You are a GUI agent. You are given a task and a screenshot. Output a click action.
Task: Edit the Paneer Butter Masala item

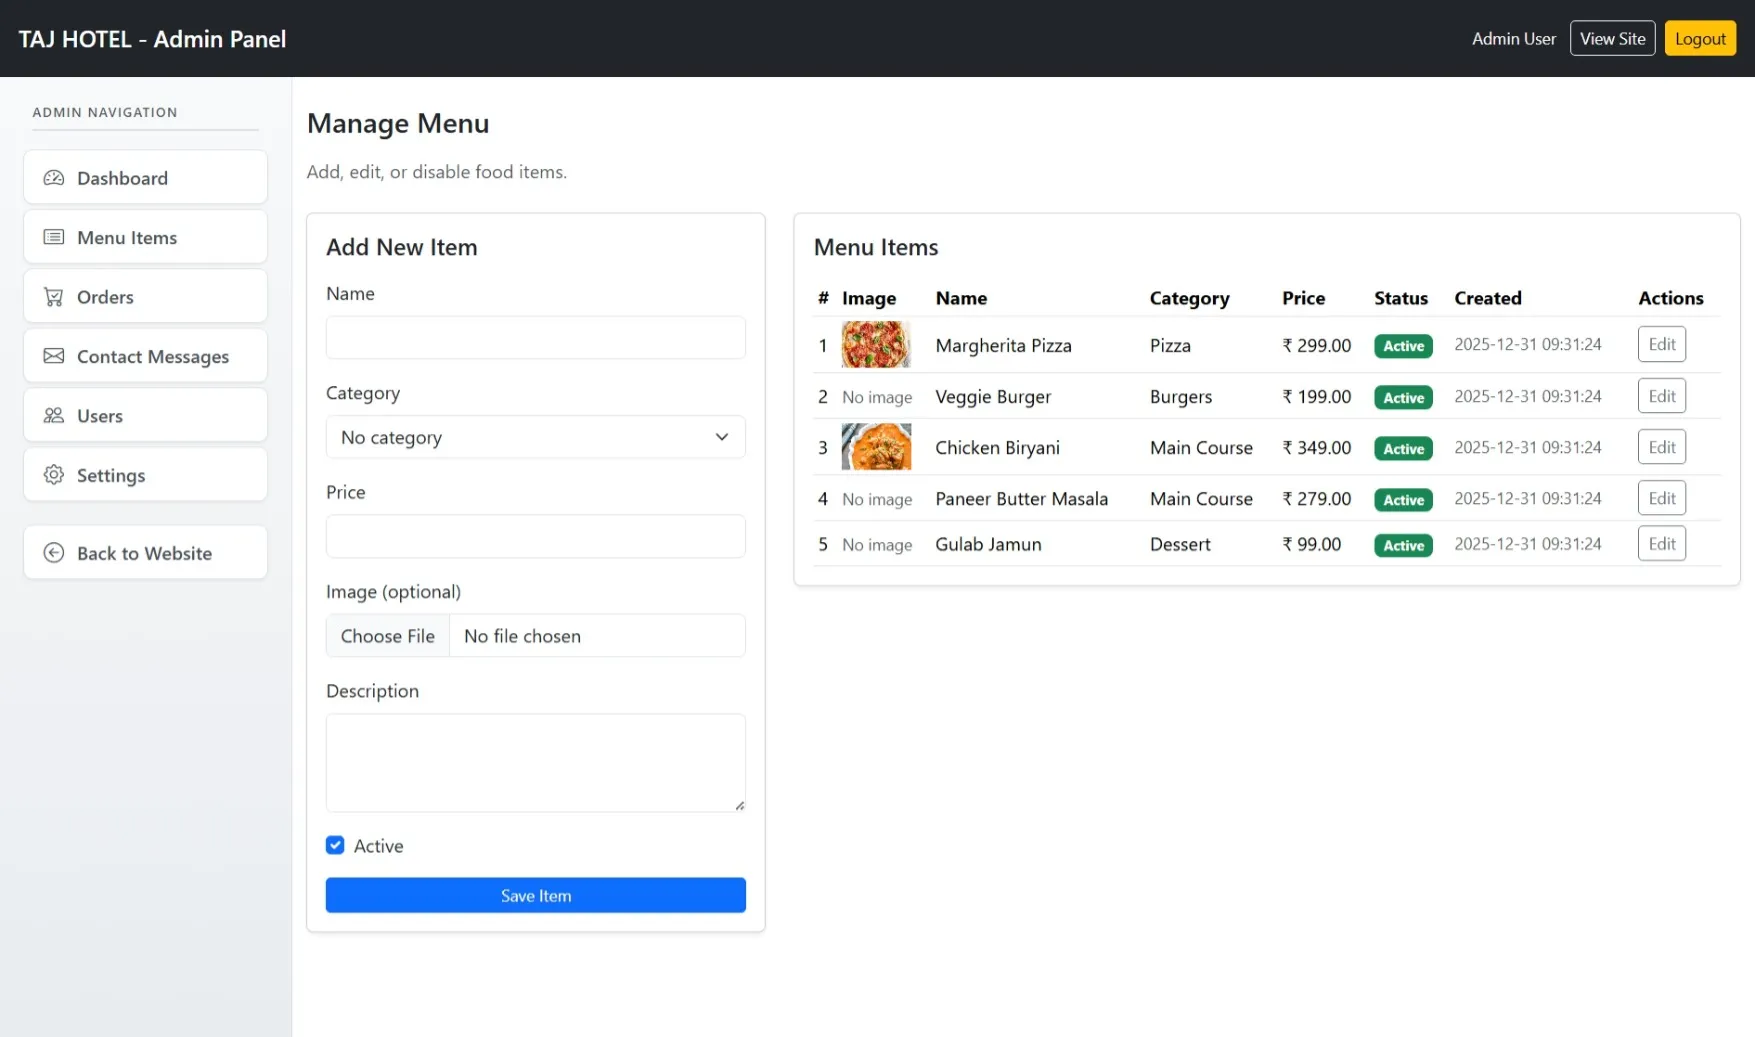[1661, 497]
